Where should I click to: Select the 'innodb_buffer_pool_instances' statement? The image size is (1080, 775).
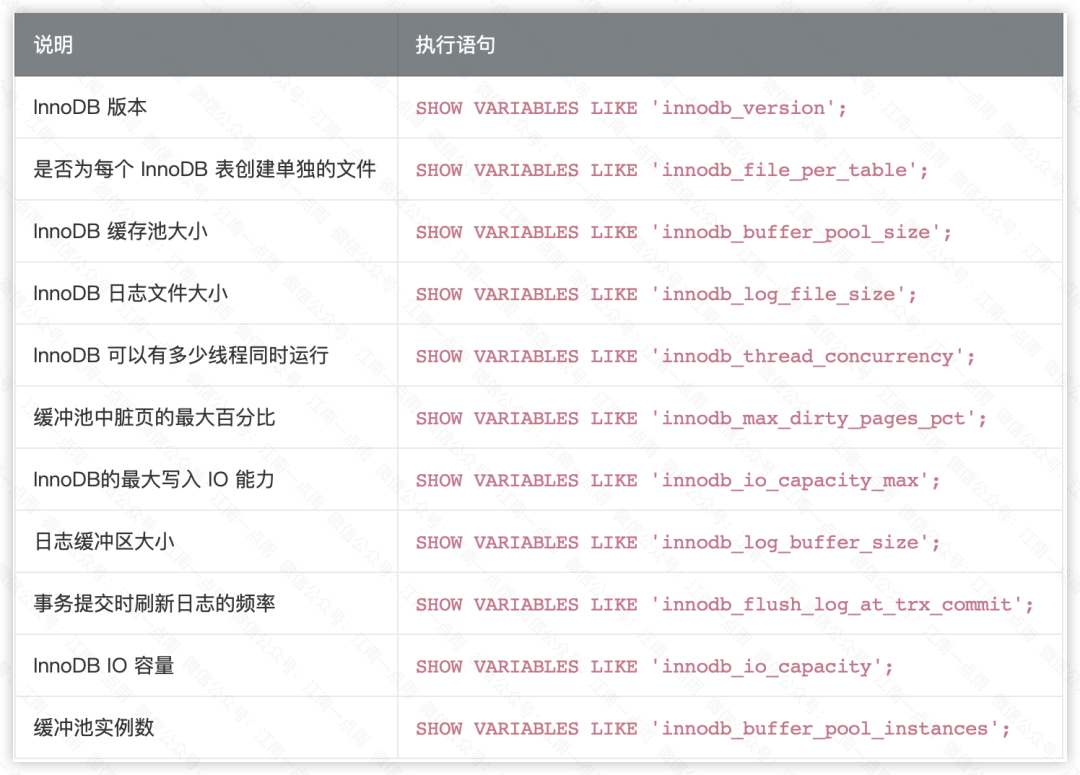(x=713, y=728)
